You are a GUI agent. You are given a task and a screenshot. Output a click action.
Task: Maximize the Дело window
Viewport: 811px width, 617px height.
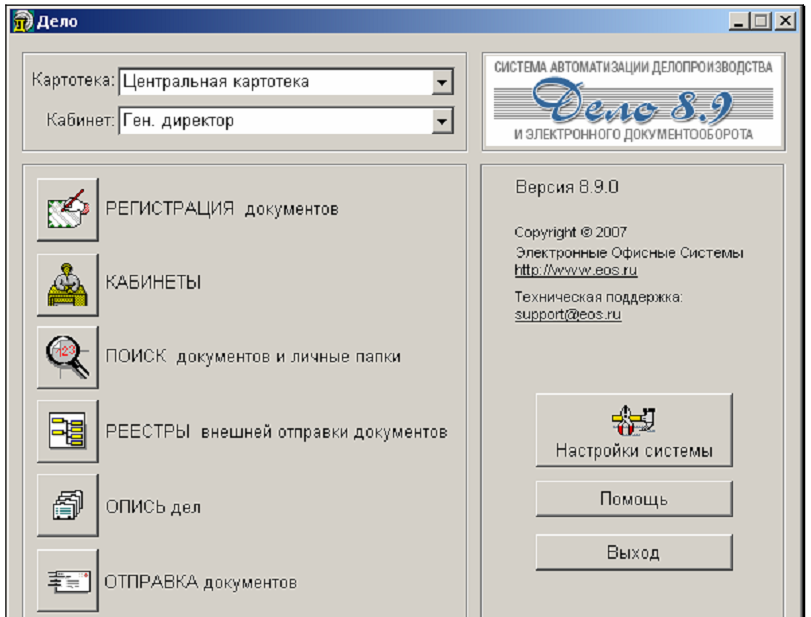coord(761,21)
